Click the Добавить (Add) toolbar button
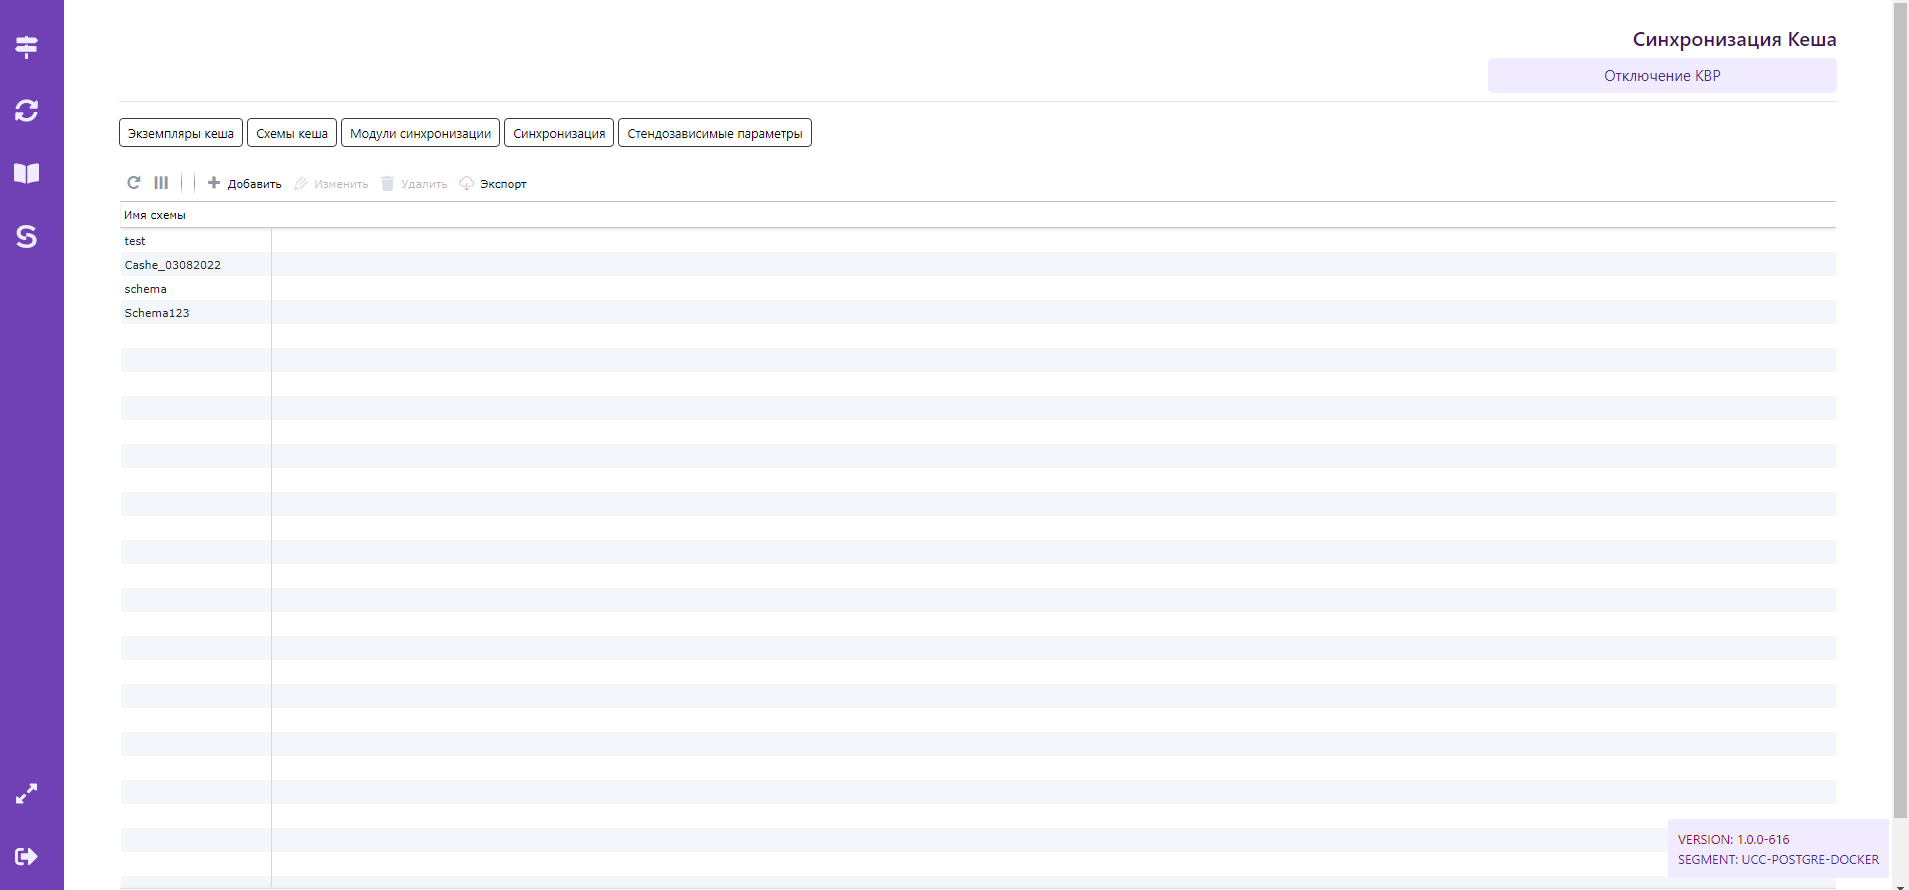Screen dimensions: 1909x890 (244, 184)
